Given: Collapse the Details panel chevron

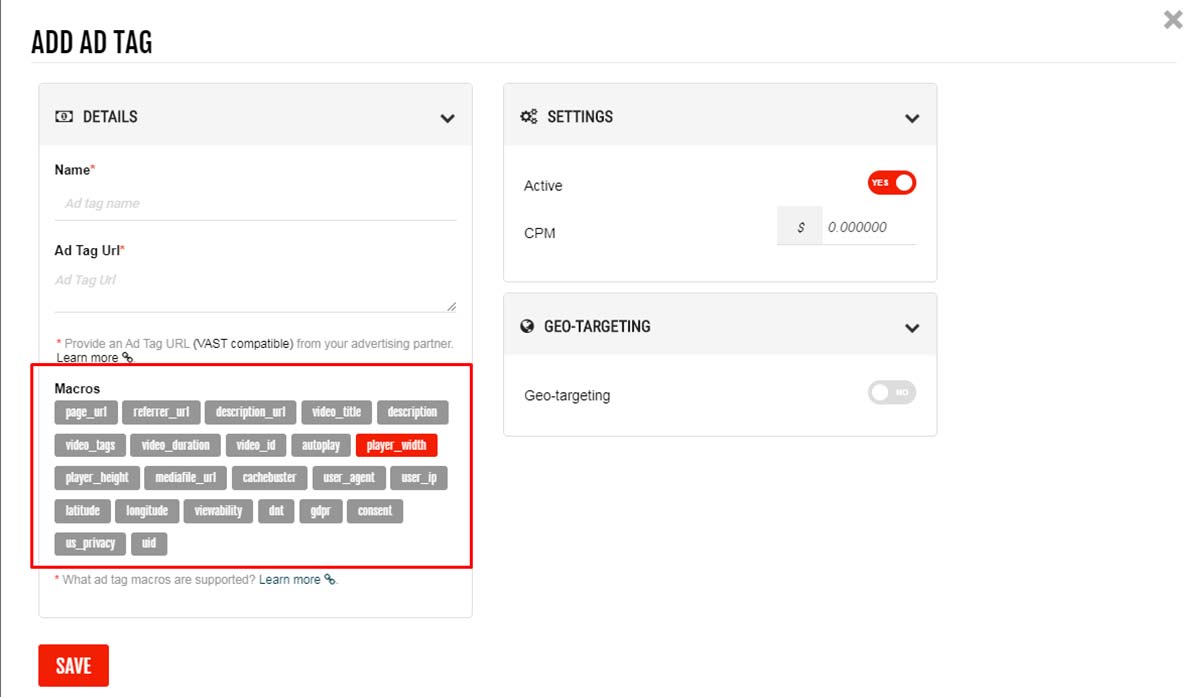Looking at the screenshot, I should [447, 118].
